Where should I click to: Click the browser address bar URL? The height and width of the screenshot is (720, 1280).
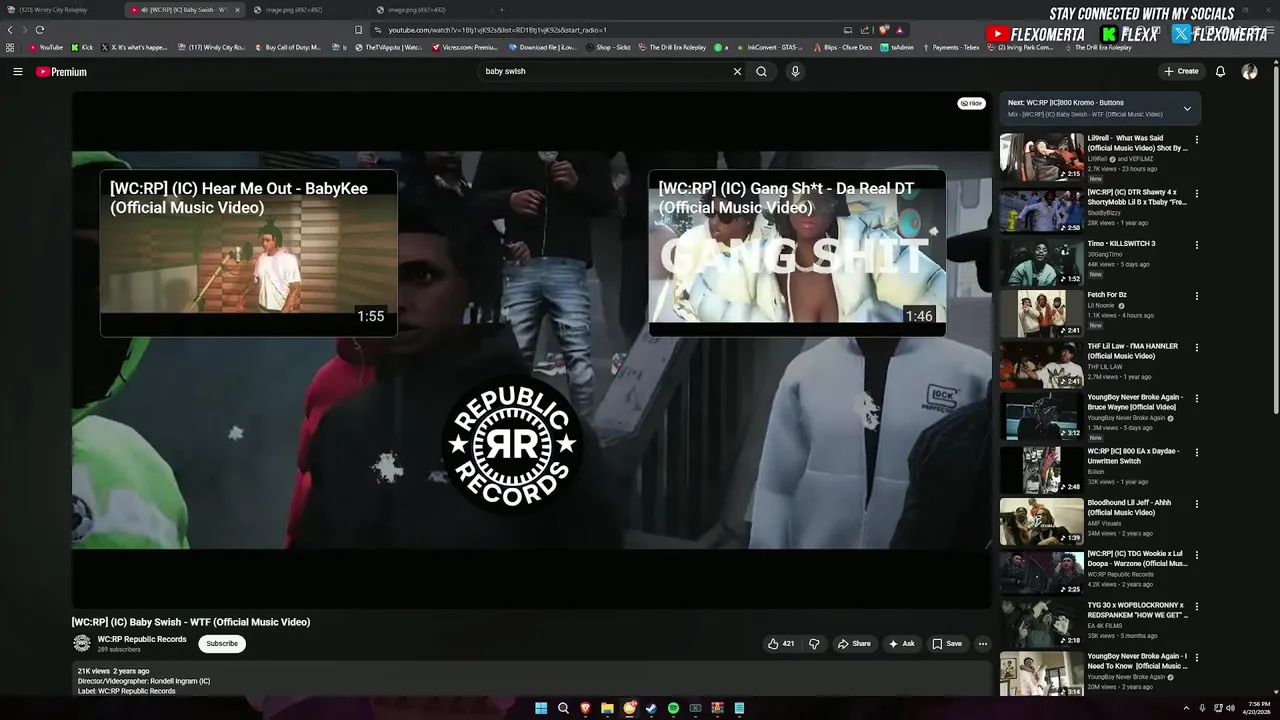click(497, 30)
